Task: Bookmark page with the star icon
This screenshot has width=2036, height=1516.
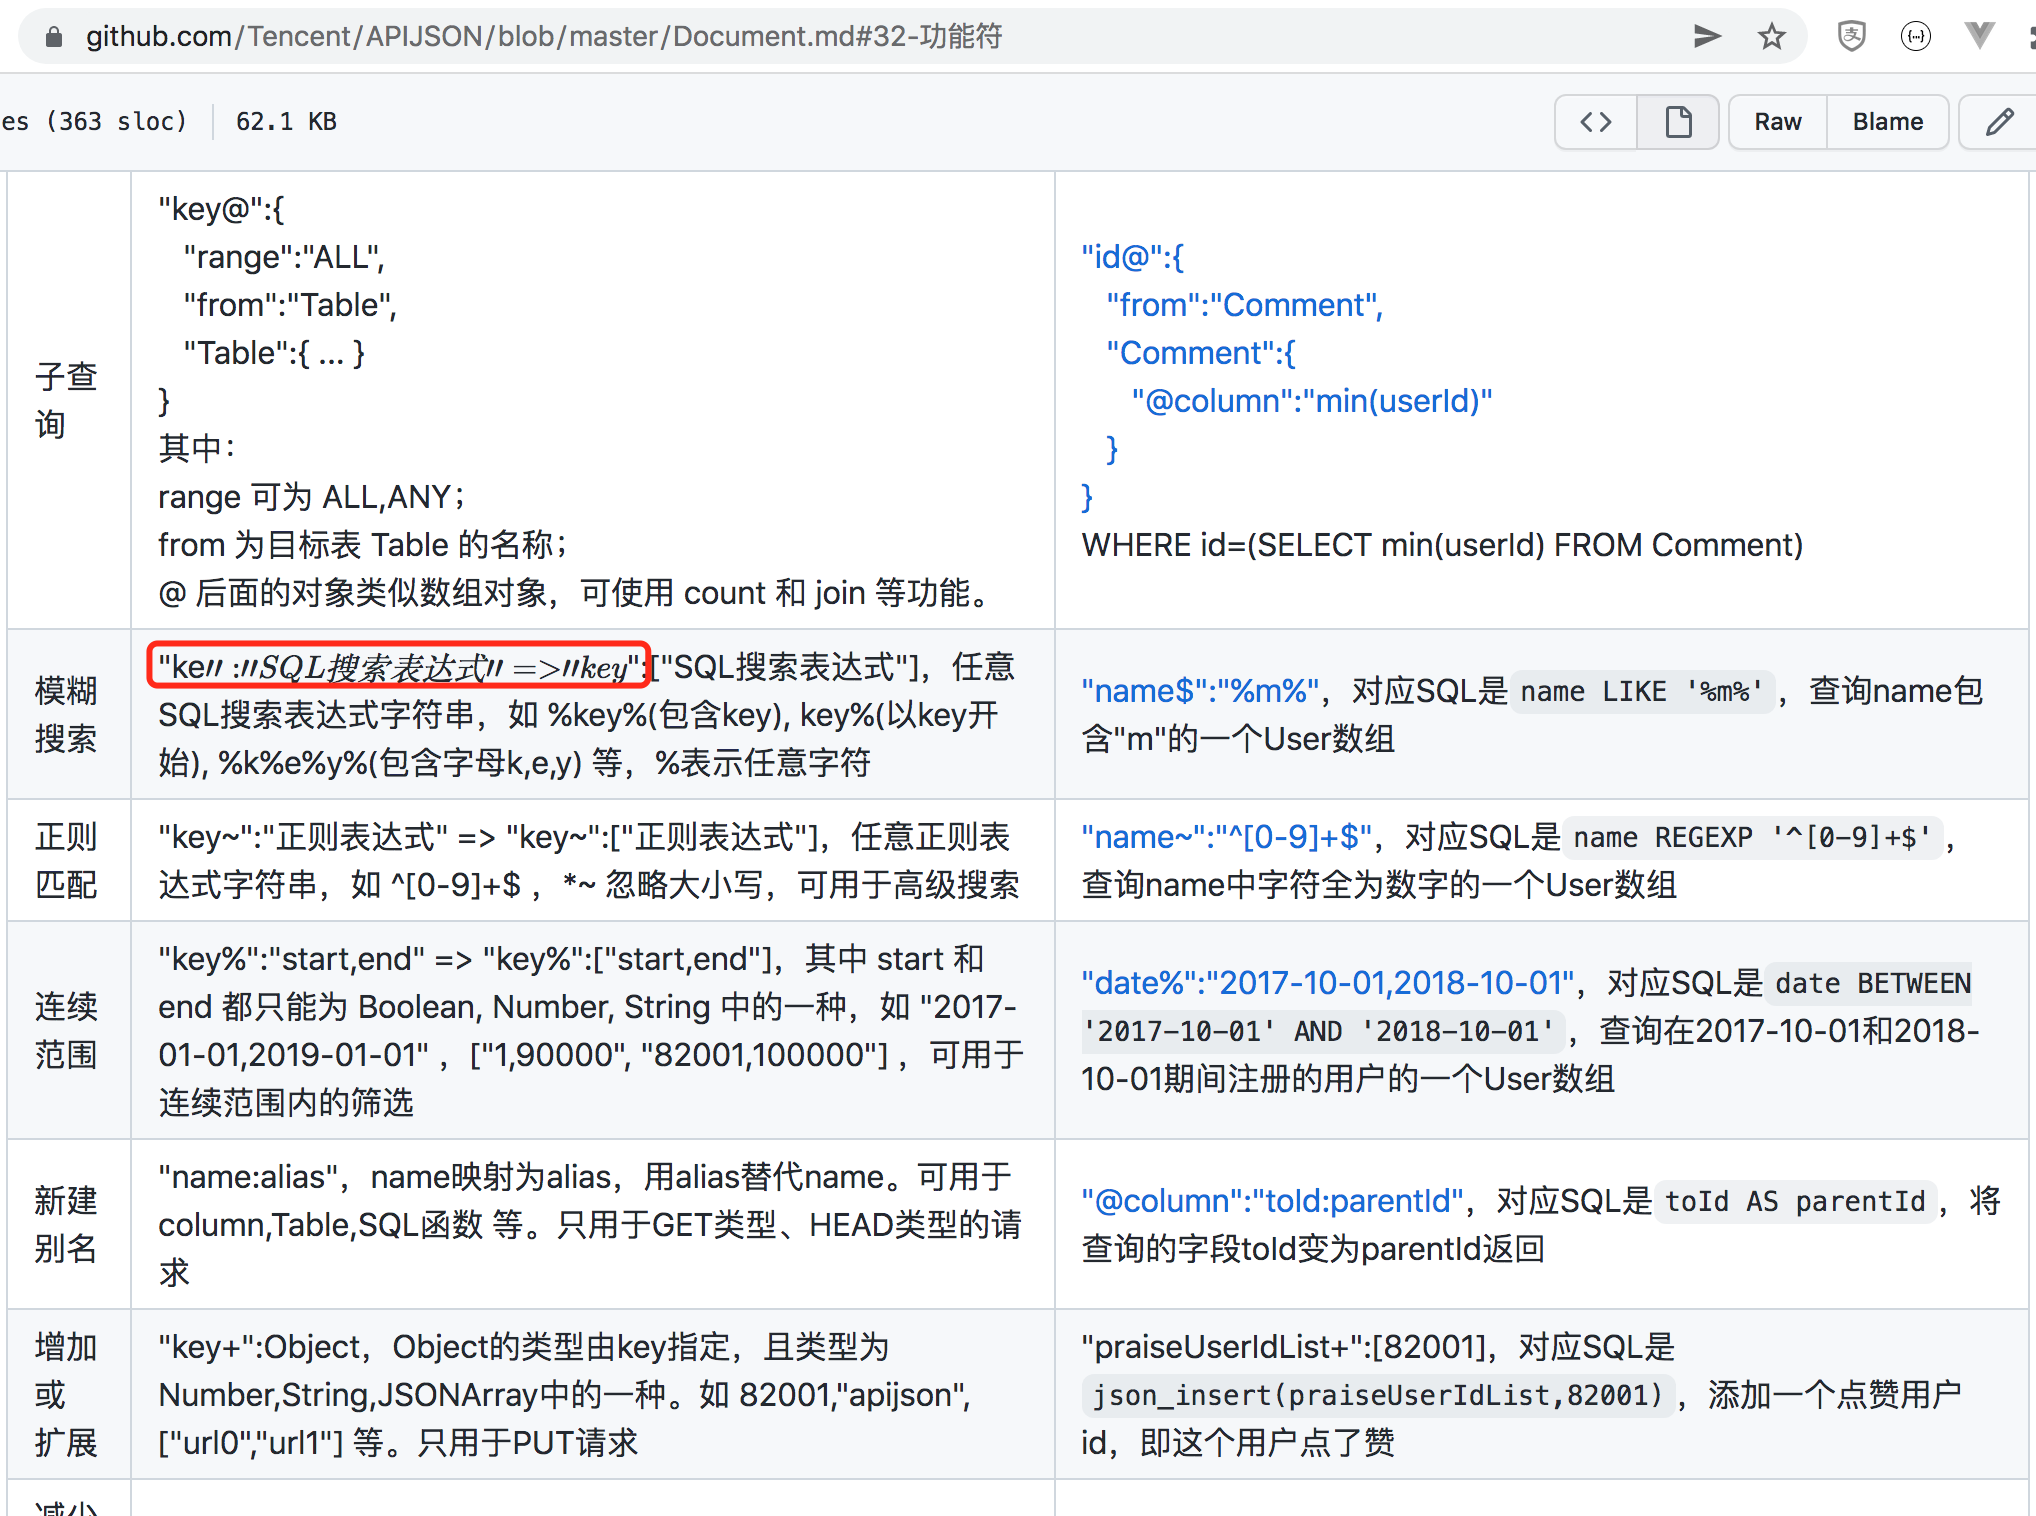Action: point(1771,37)
